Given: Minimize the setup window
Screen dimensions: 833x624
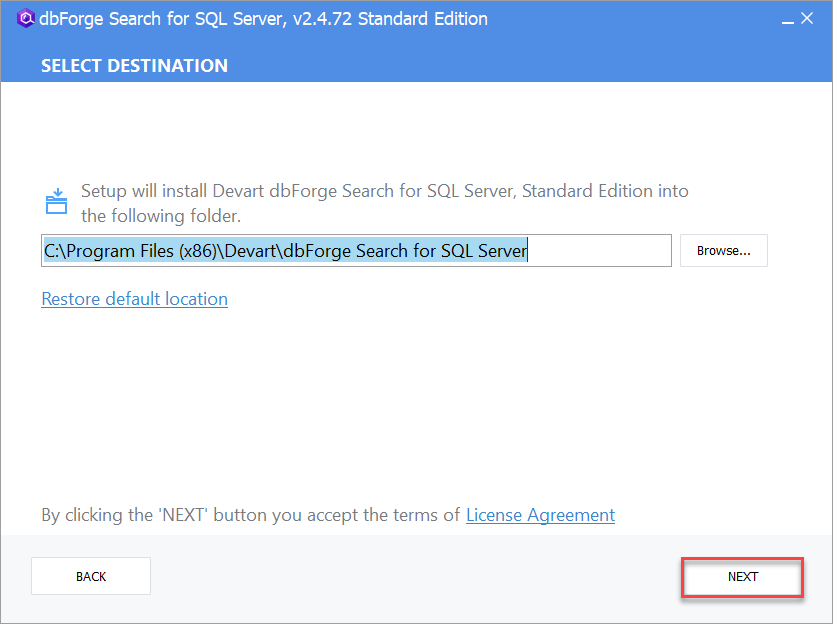Looking at the screenshot, I should point(788,20).
